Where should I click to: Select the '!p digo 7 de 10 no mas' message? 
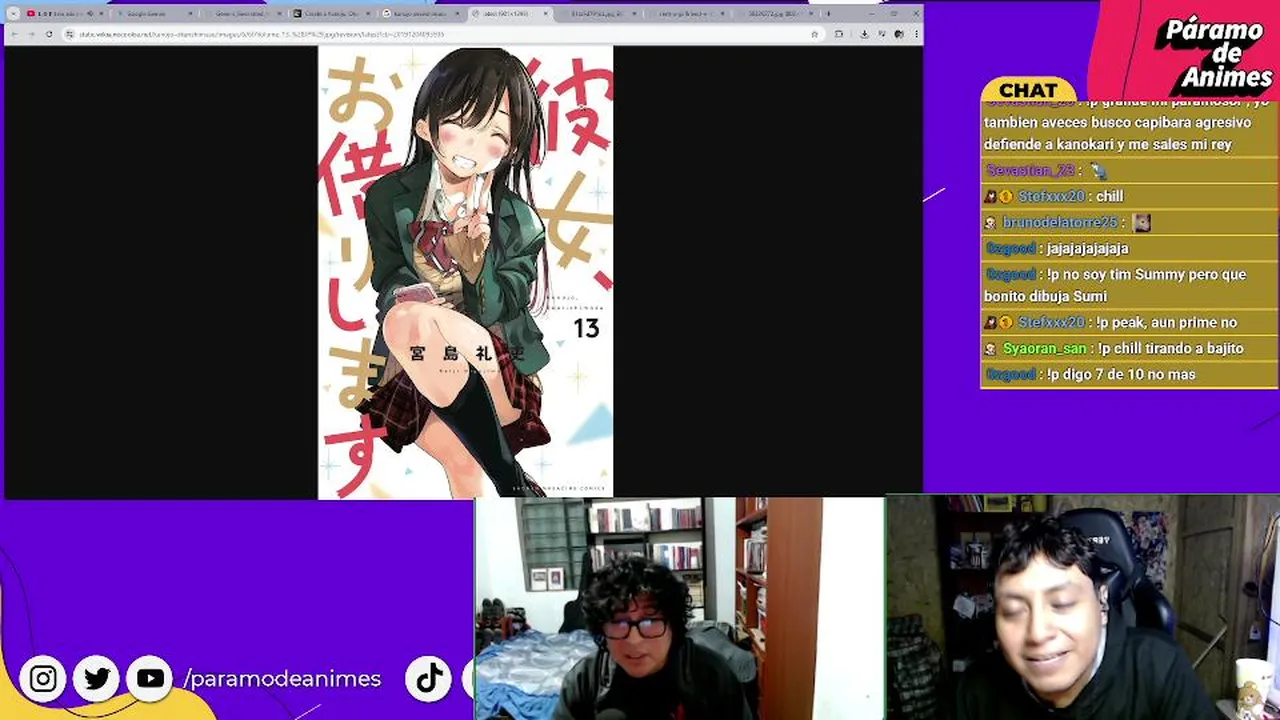1121,374
